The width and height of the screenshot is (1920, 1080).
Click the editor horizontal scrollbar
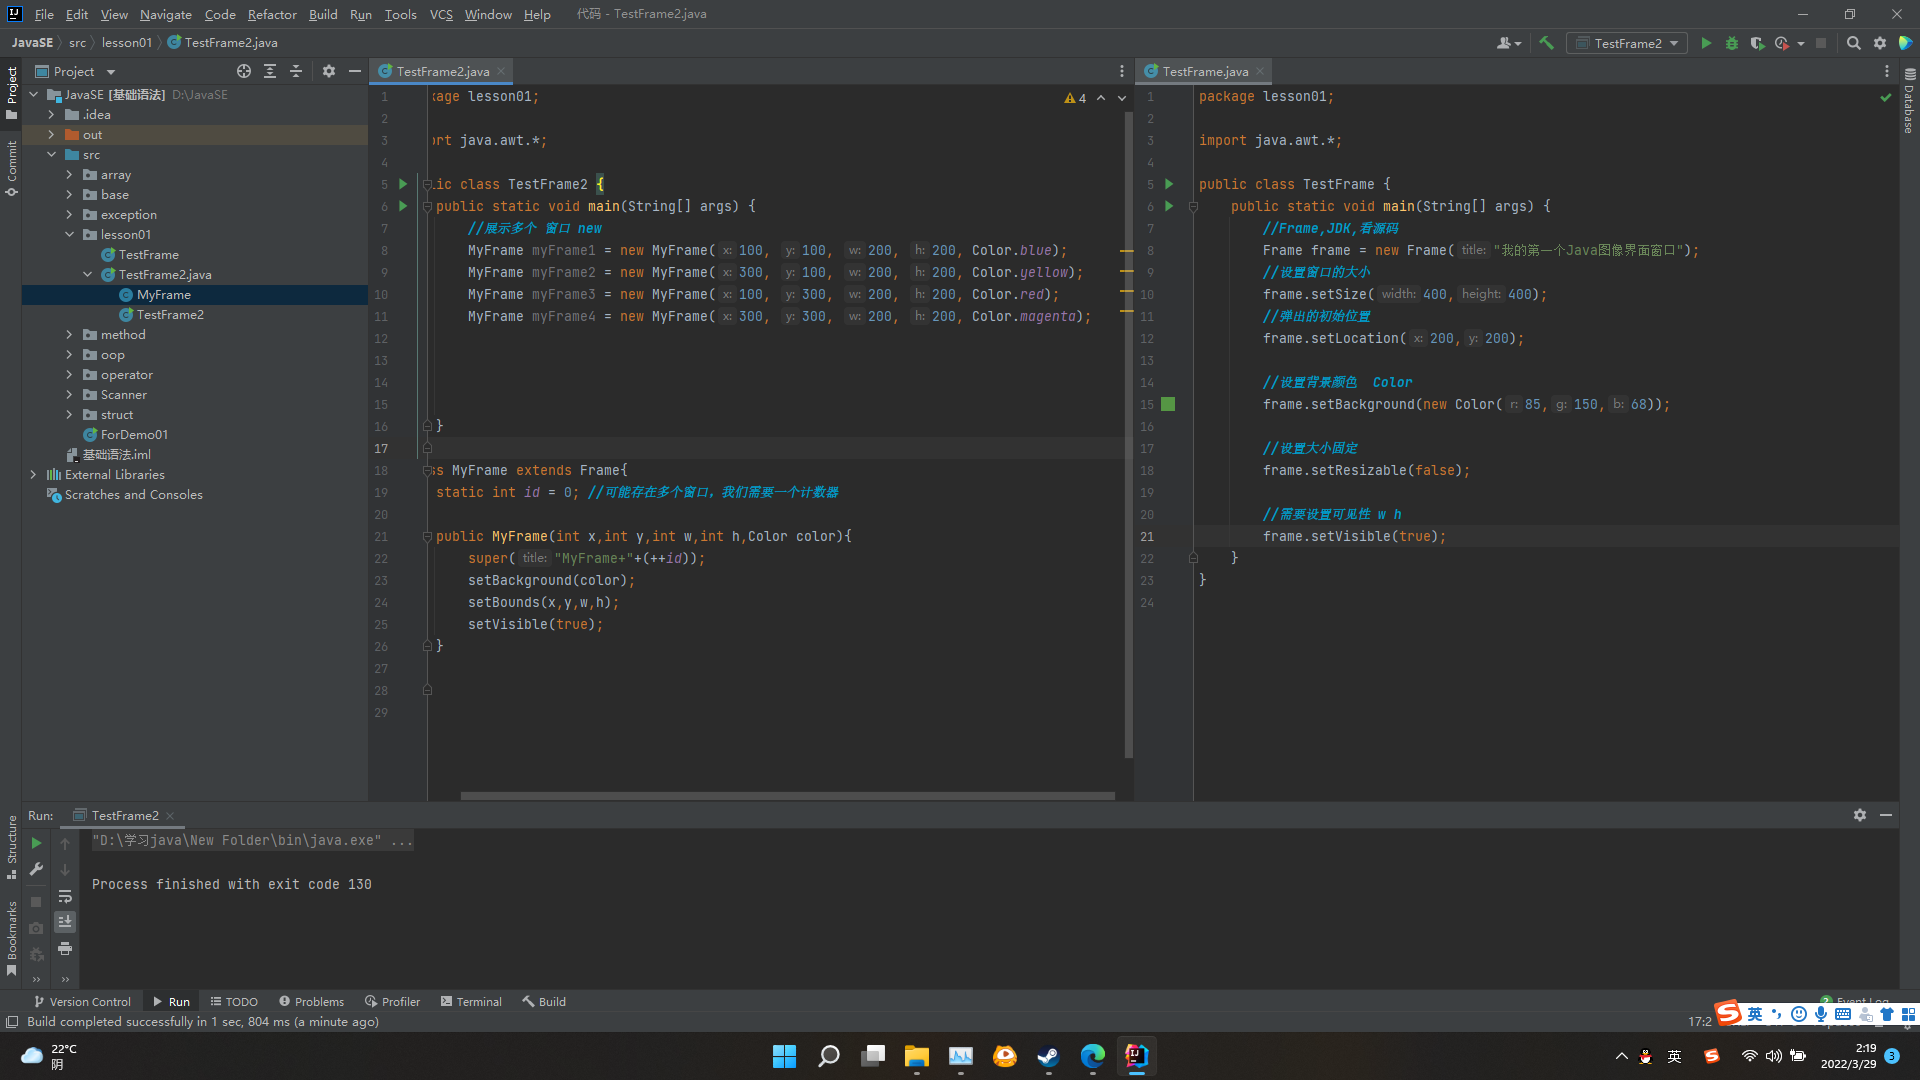coord(787,796)
